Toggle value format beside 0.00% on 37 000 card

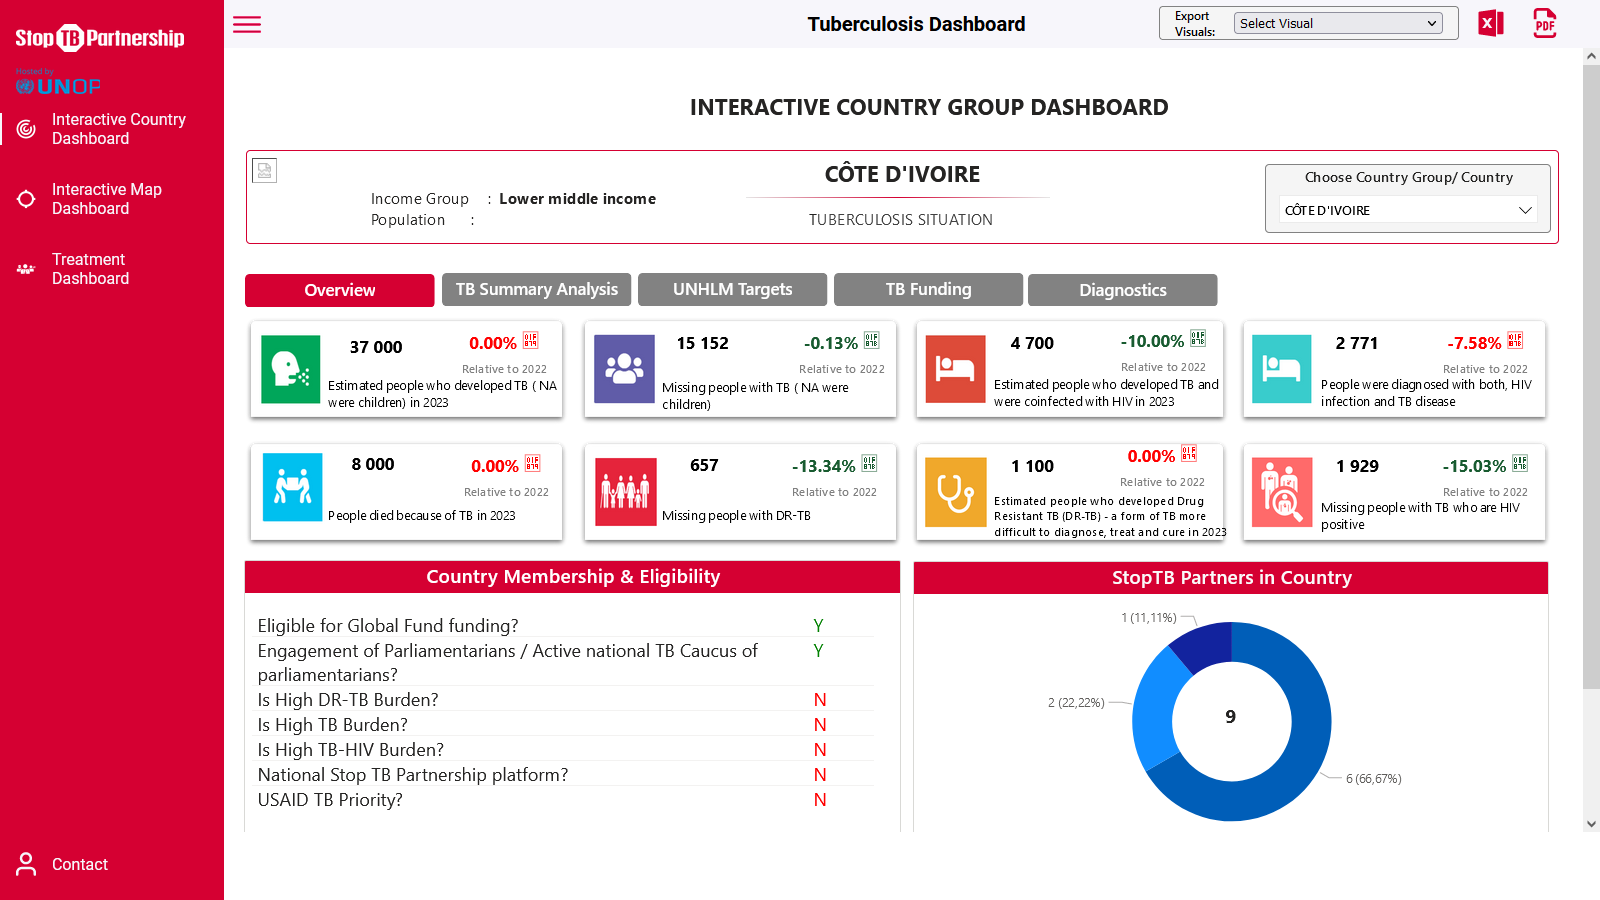pyautogui.click(x=531, y=341)
